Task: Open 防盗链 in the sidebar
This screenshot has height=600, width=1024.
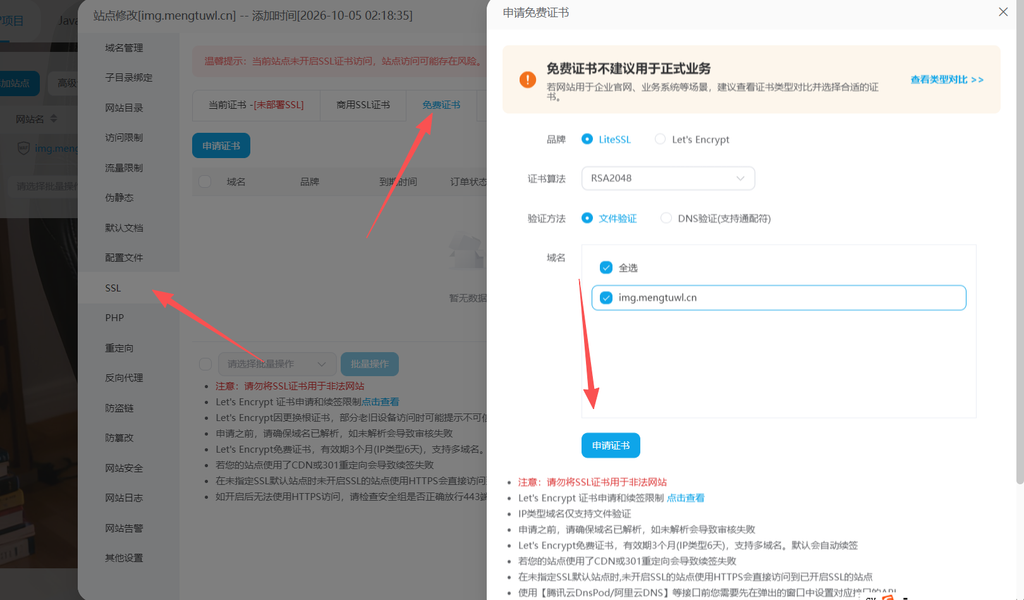Action: [x=120, y=408]
